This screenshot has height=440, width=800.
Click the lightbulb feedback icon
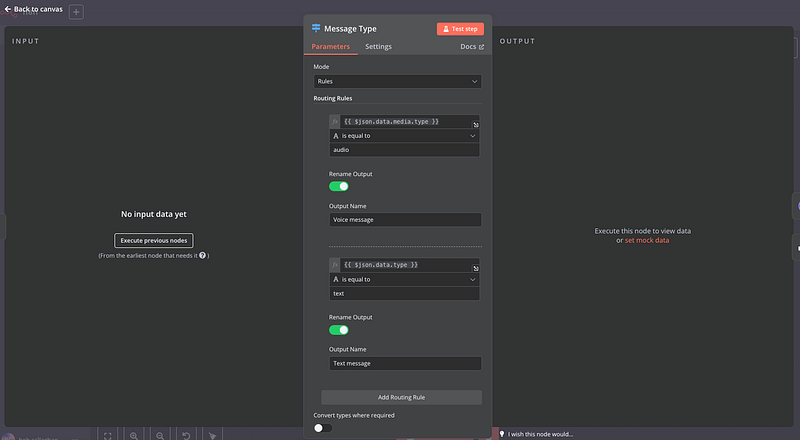point(502,434)
